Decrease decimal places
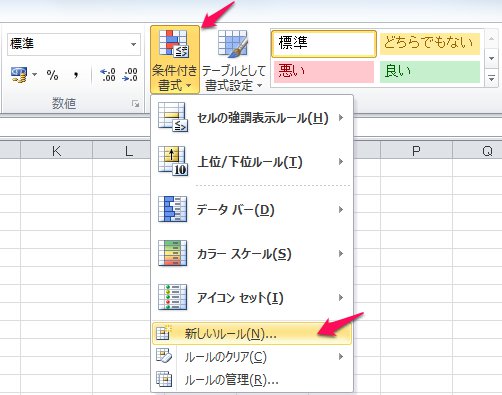Image resolution: width=502 pixels, height=395 pixels. pyautogui.click(x=130, y=75)
